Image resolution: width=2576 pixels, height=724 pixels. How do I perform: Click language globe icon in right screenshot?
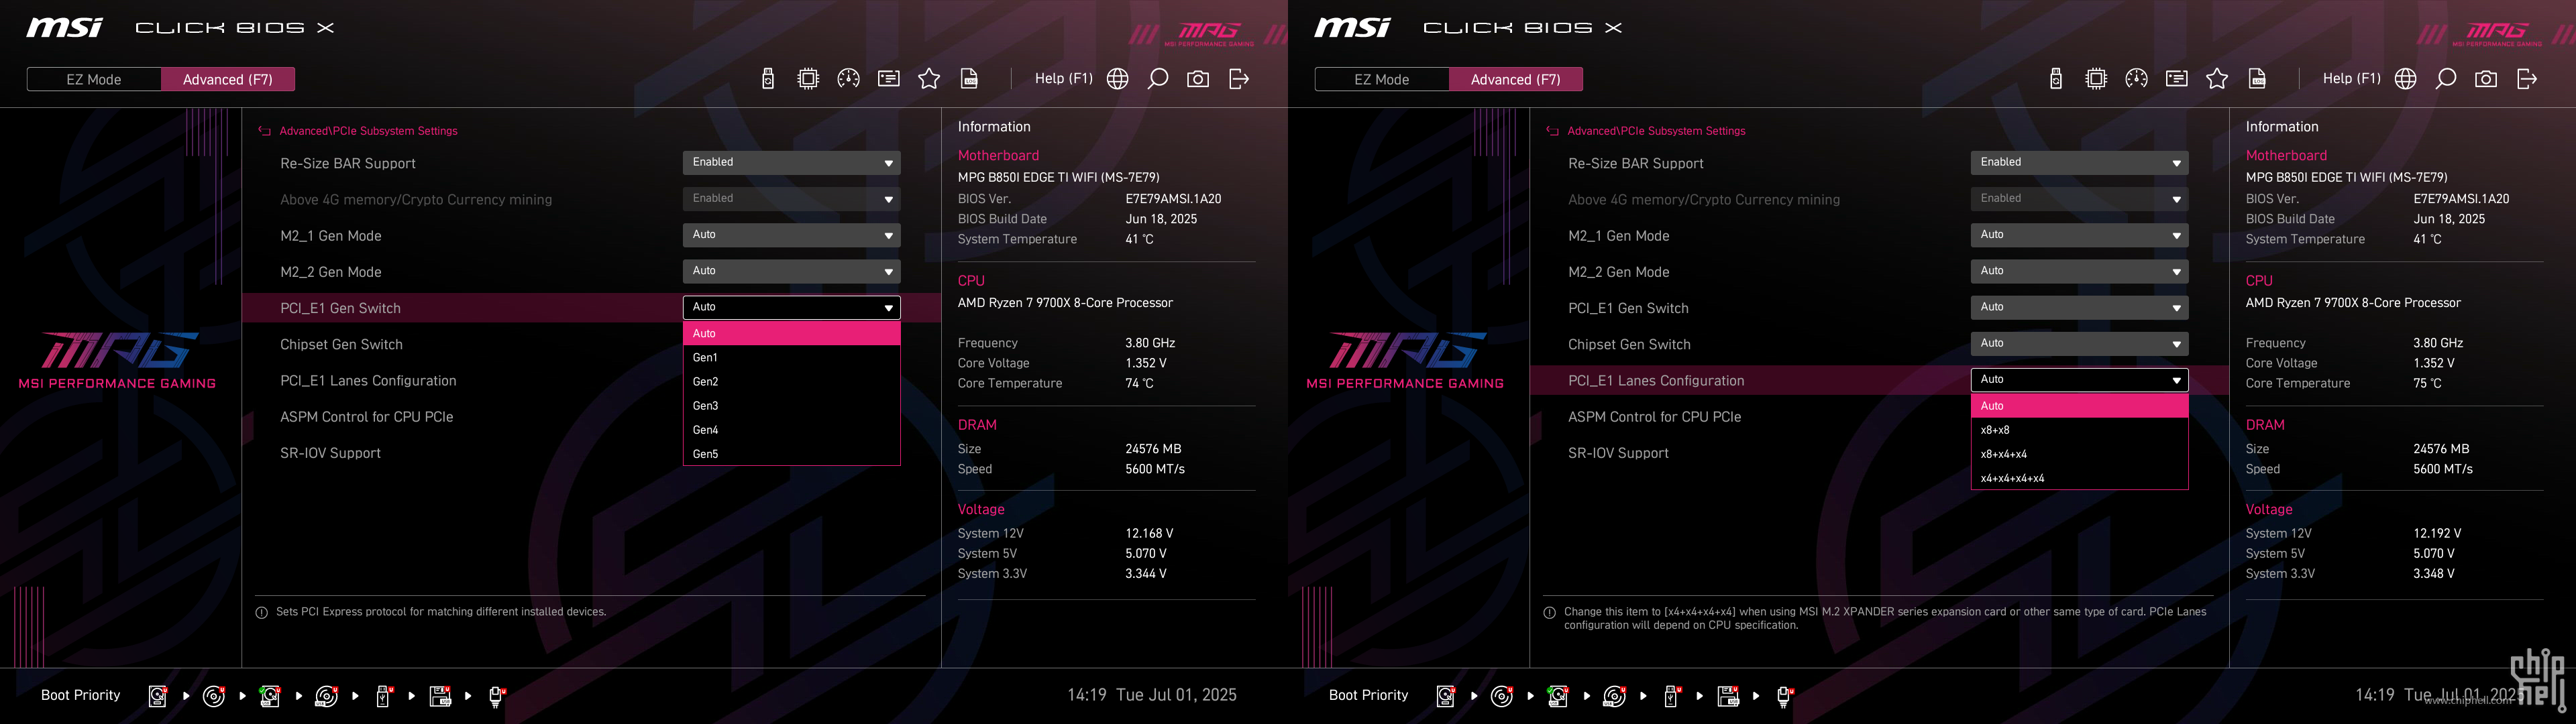coord(2406,79)
